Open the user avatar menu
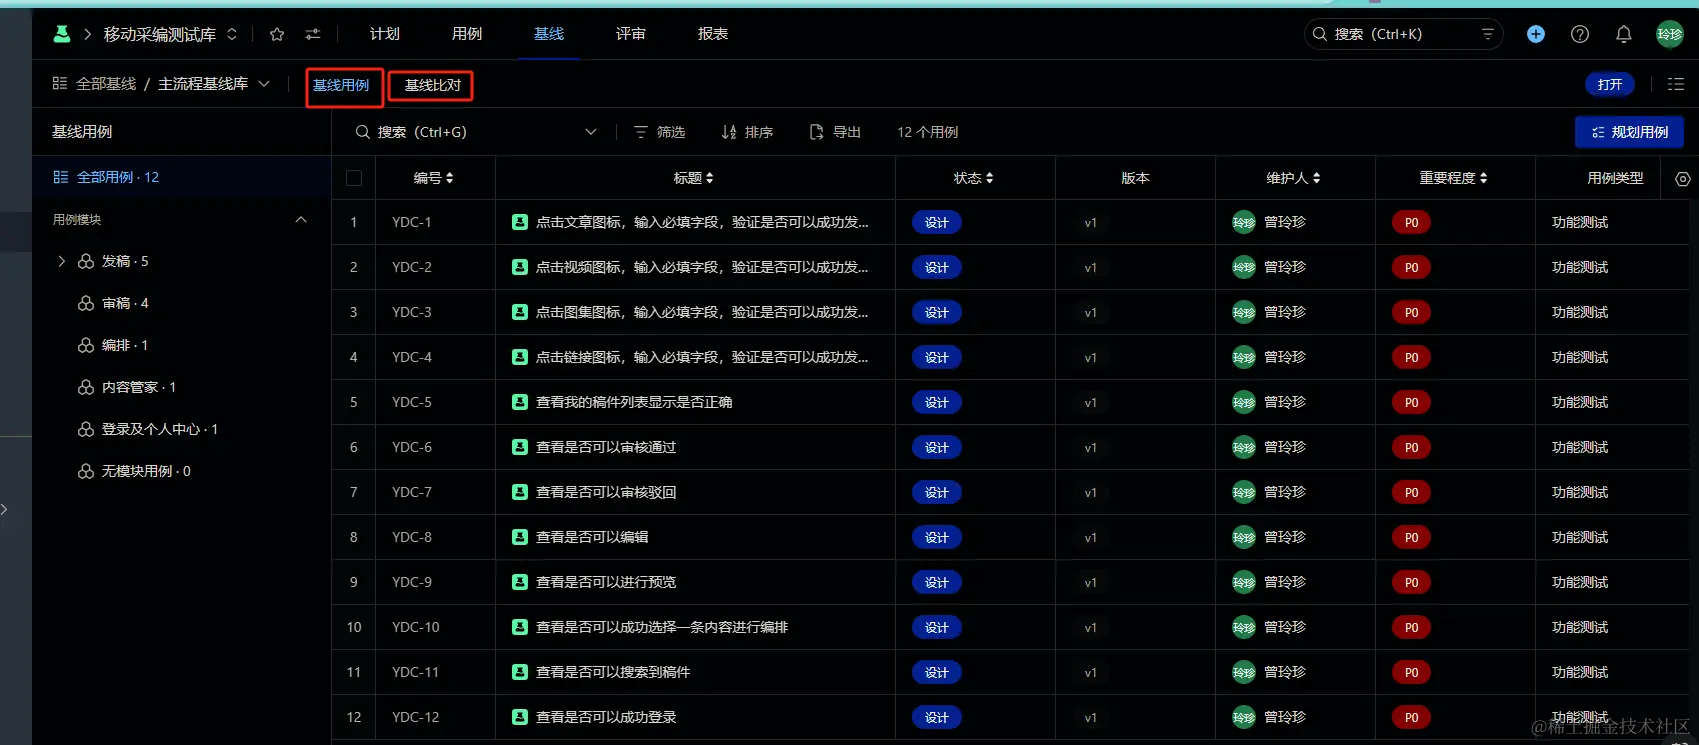The width and height of the screenshot is (1699, 745). click(1670, 34)
